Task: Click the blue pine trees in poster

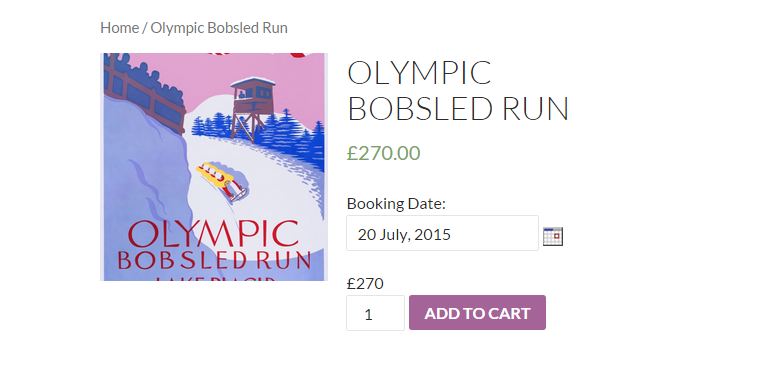Action: pyautogui.click(x=271, y=133)
